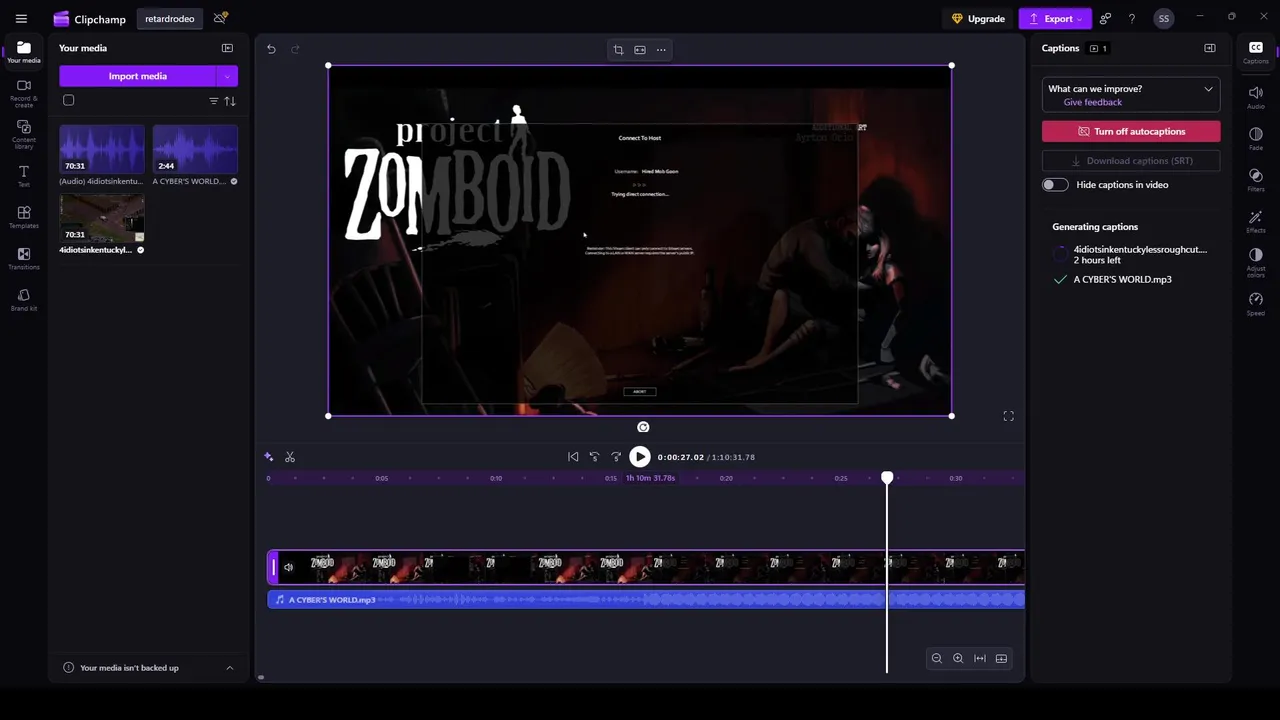Screen dimensions: 1280x720
Task: Click Turn off autocaptions button
Action: pyautogui.click(x=1131, y=131)
